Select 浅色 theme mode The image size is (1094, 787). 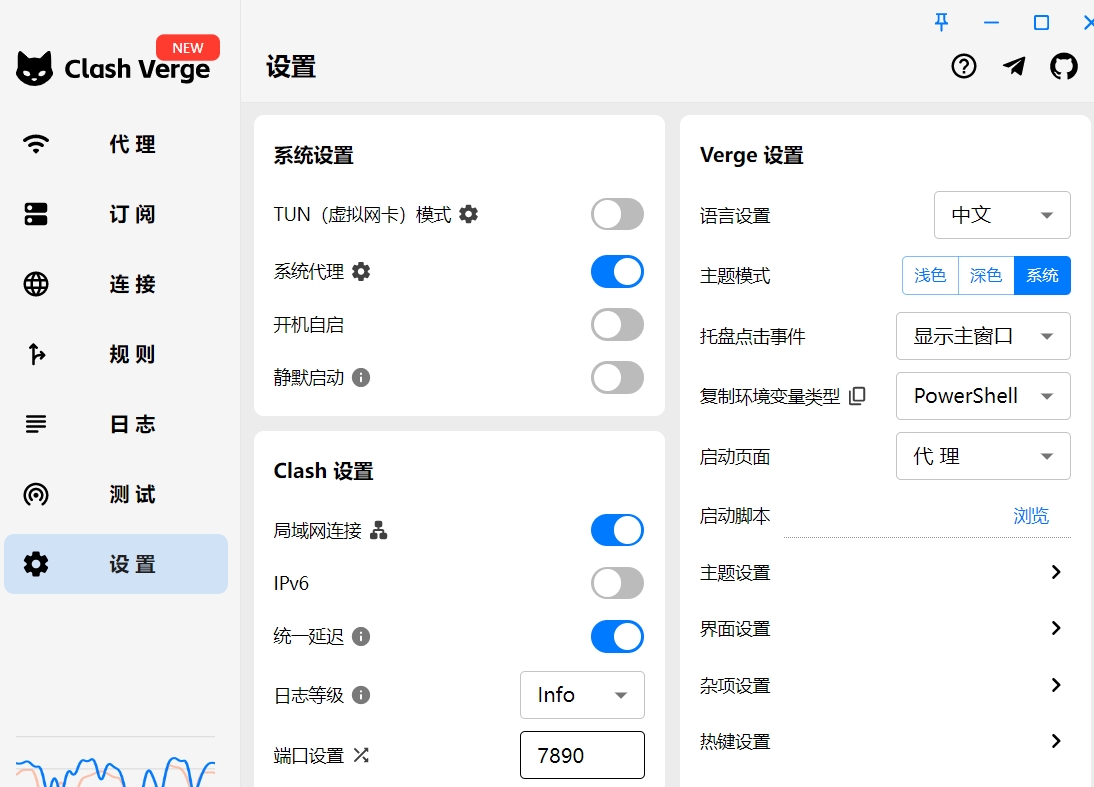coord(930,275)
